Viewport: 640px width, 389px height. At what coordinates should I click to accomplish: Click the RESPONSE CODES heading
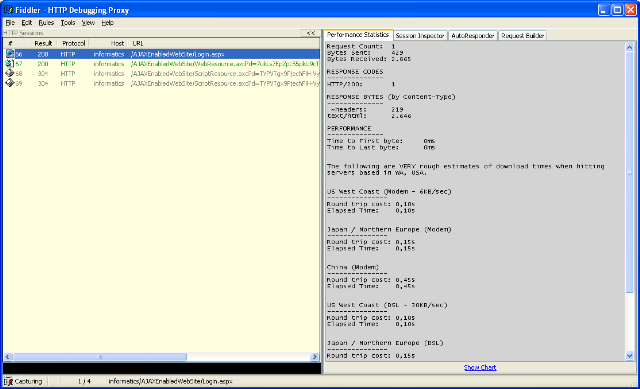355,71
